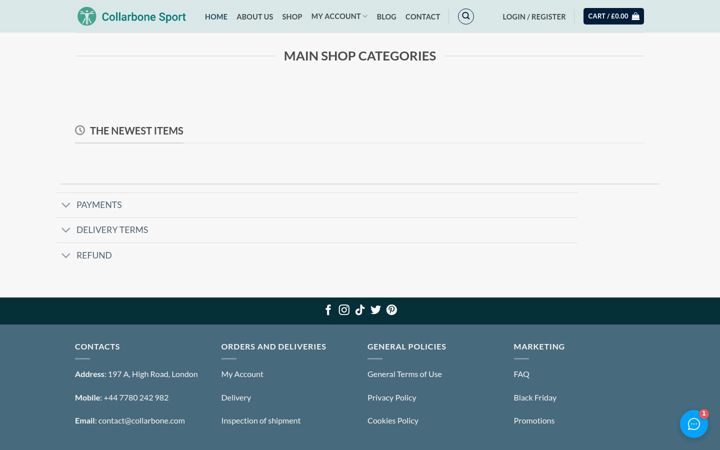720x450 pixels.
Task: Open the Cart / £0.00 button
Action: (613, 16)
